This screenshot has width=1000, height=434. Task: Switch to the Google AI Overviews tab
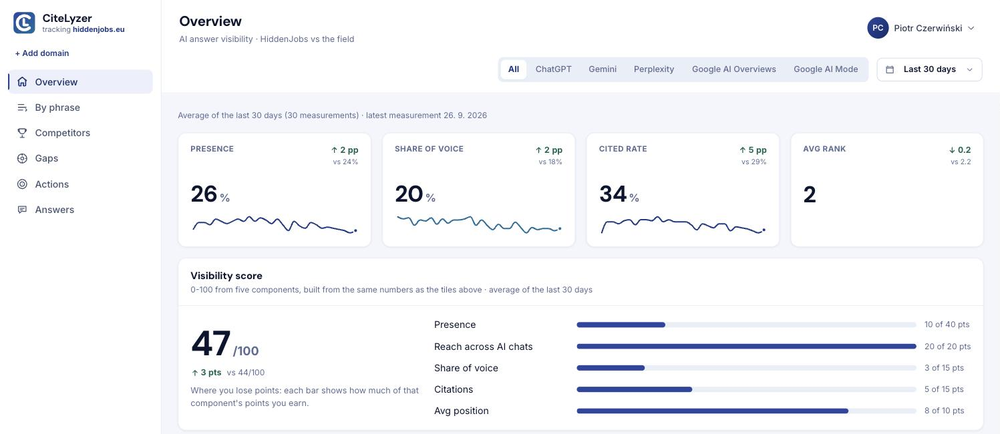click(734, 69)
